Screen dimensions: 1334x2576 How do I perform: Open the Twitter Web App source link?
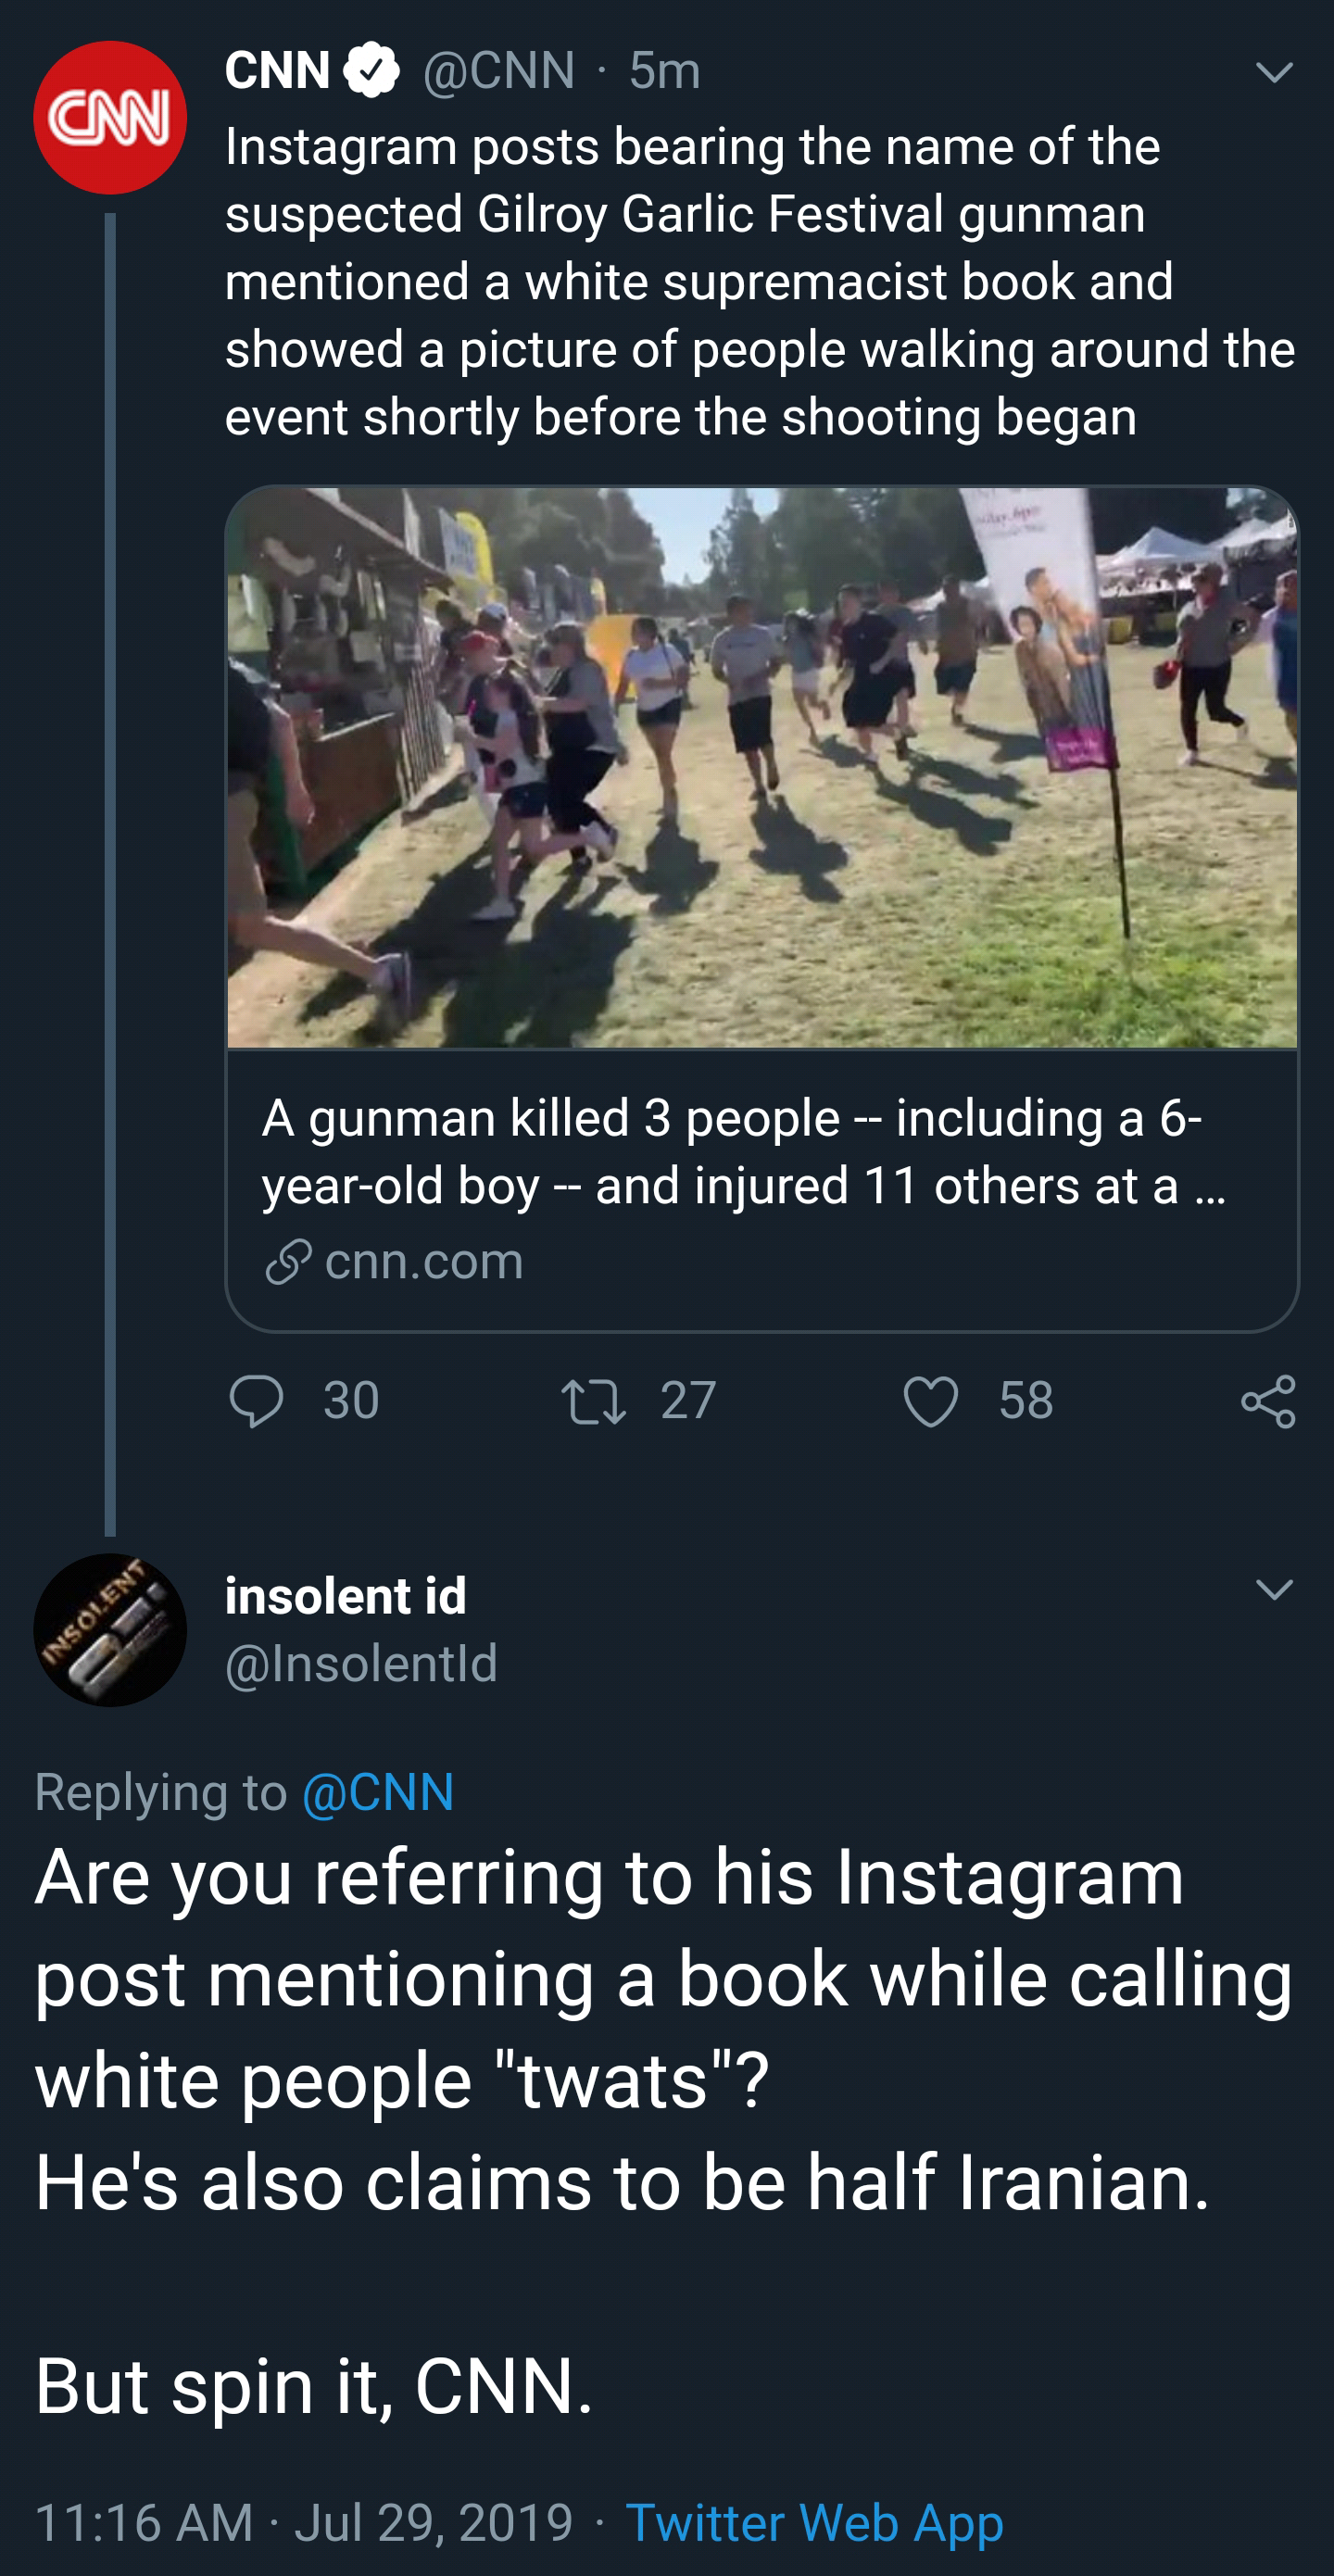814,2522
